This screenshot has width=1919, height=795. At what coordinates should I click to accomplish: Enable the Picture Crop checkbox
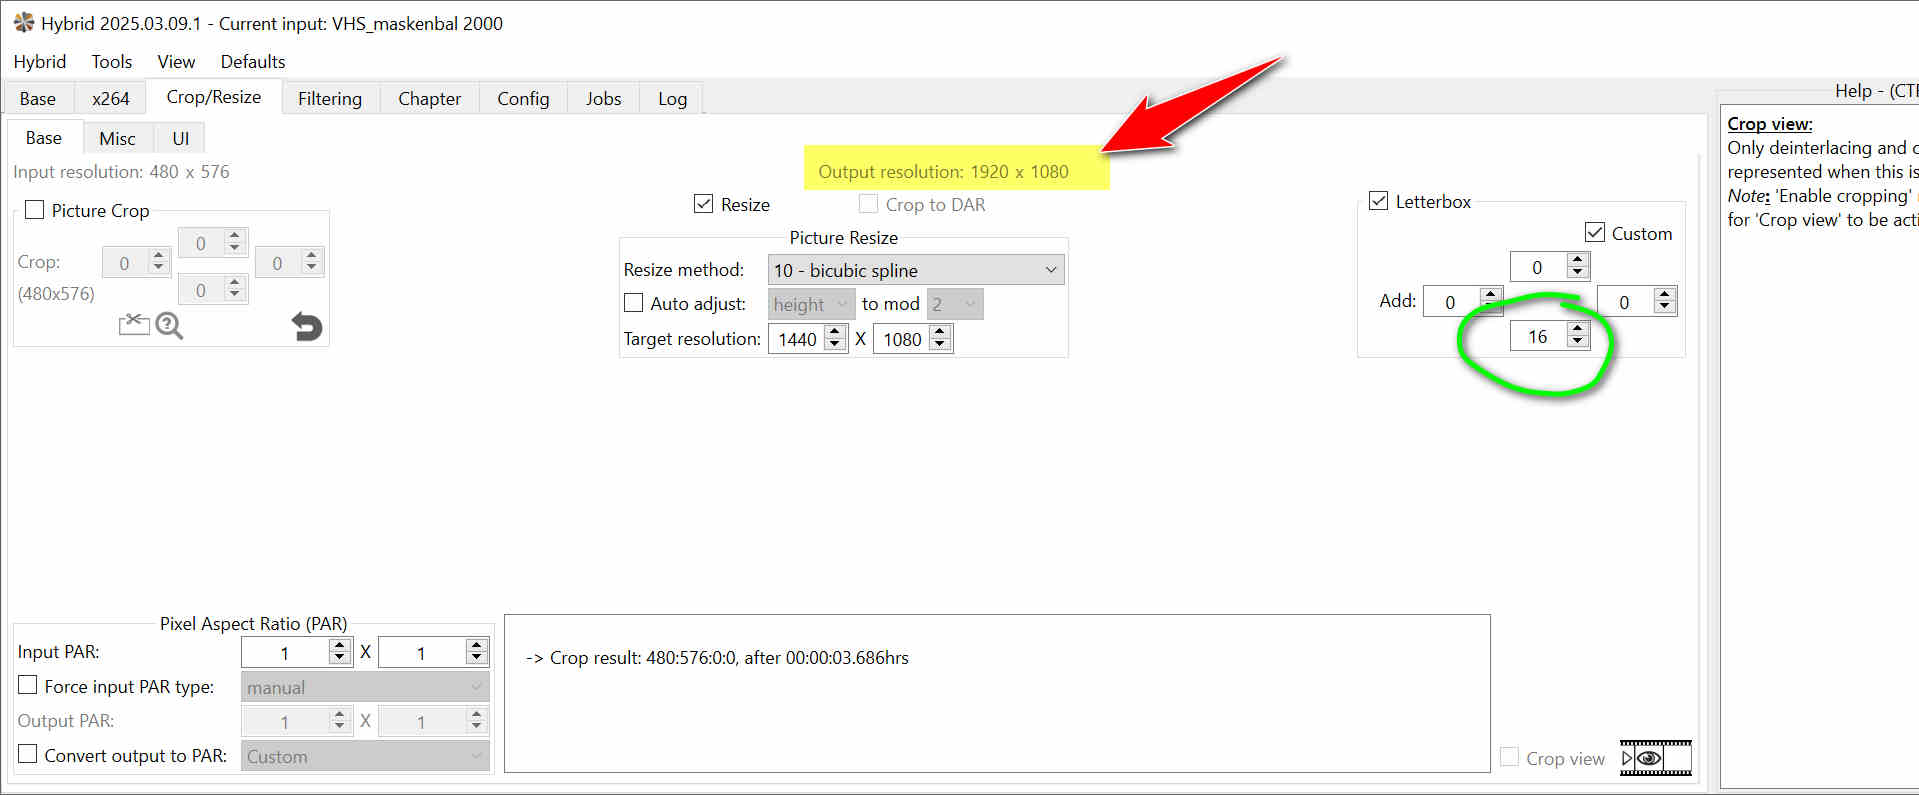[x=35, y=210]
